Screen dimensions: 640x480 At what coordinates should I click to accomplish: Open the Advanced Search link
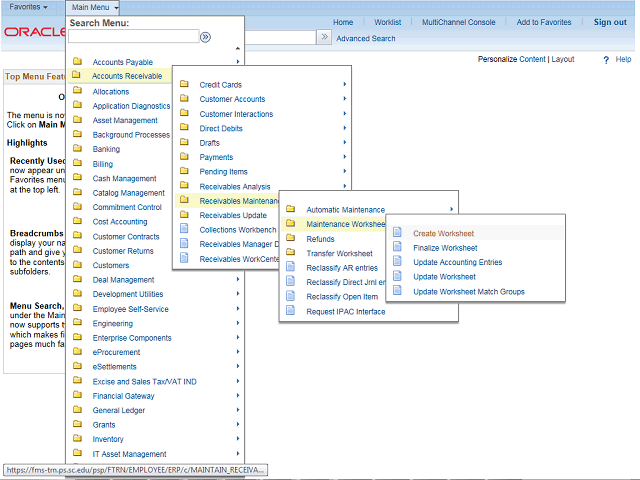point(366,39)
